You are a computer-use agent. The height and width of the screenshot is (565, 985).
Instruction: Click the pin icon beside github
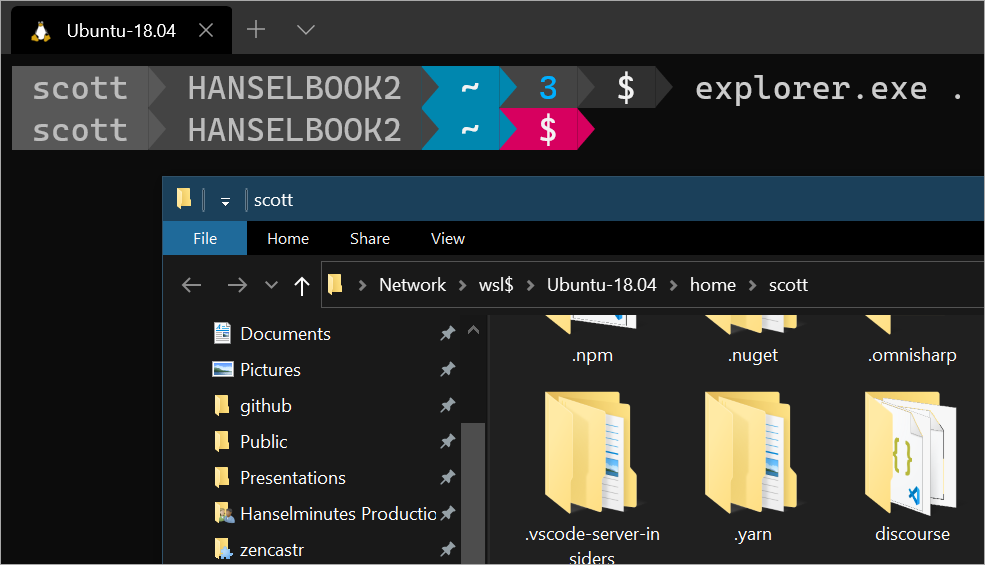[447, 405]
